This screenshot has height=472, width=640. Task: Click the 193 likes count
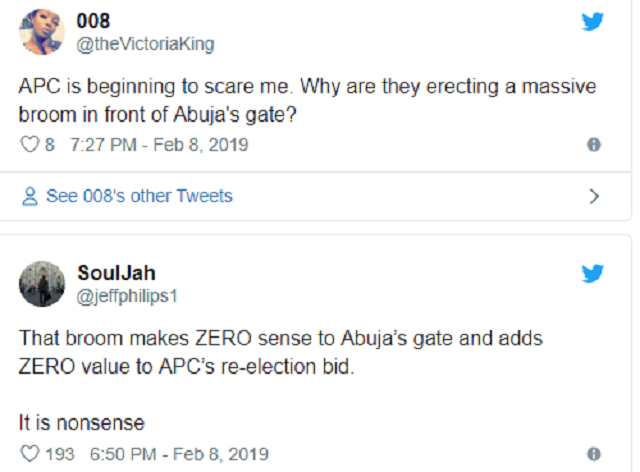[x=60, y=454]
